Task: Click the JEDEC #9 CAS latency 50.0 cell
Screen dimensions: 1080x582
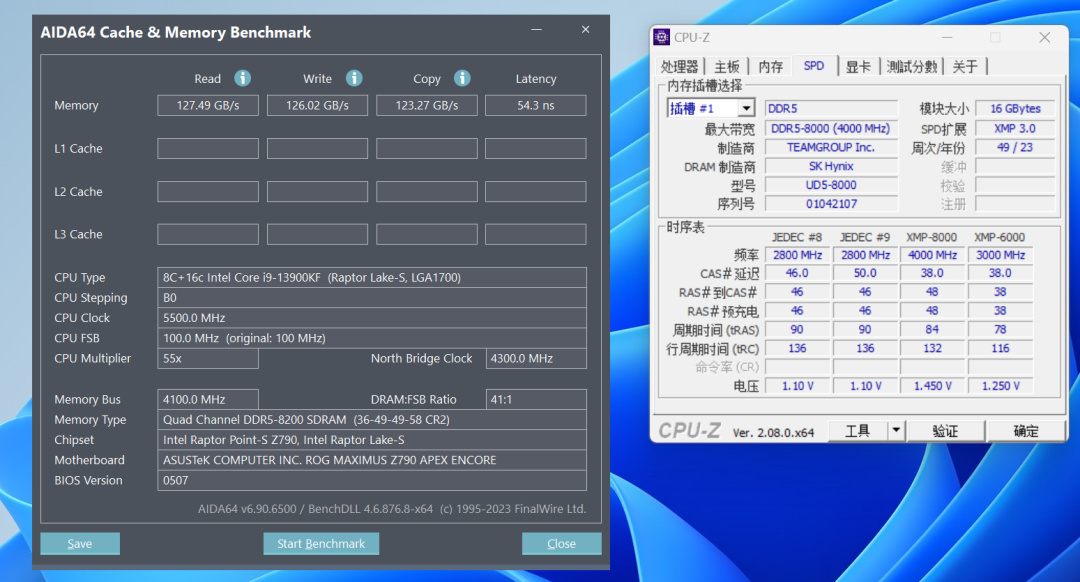Action: click(865, 273)
